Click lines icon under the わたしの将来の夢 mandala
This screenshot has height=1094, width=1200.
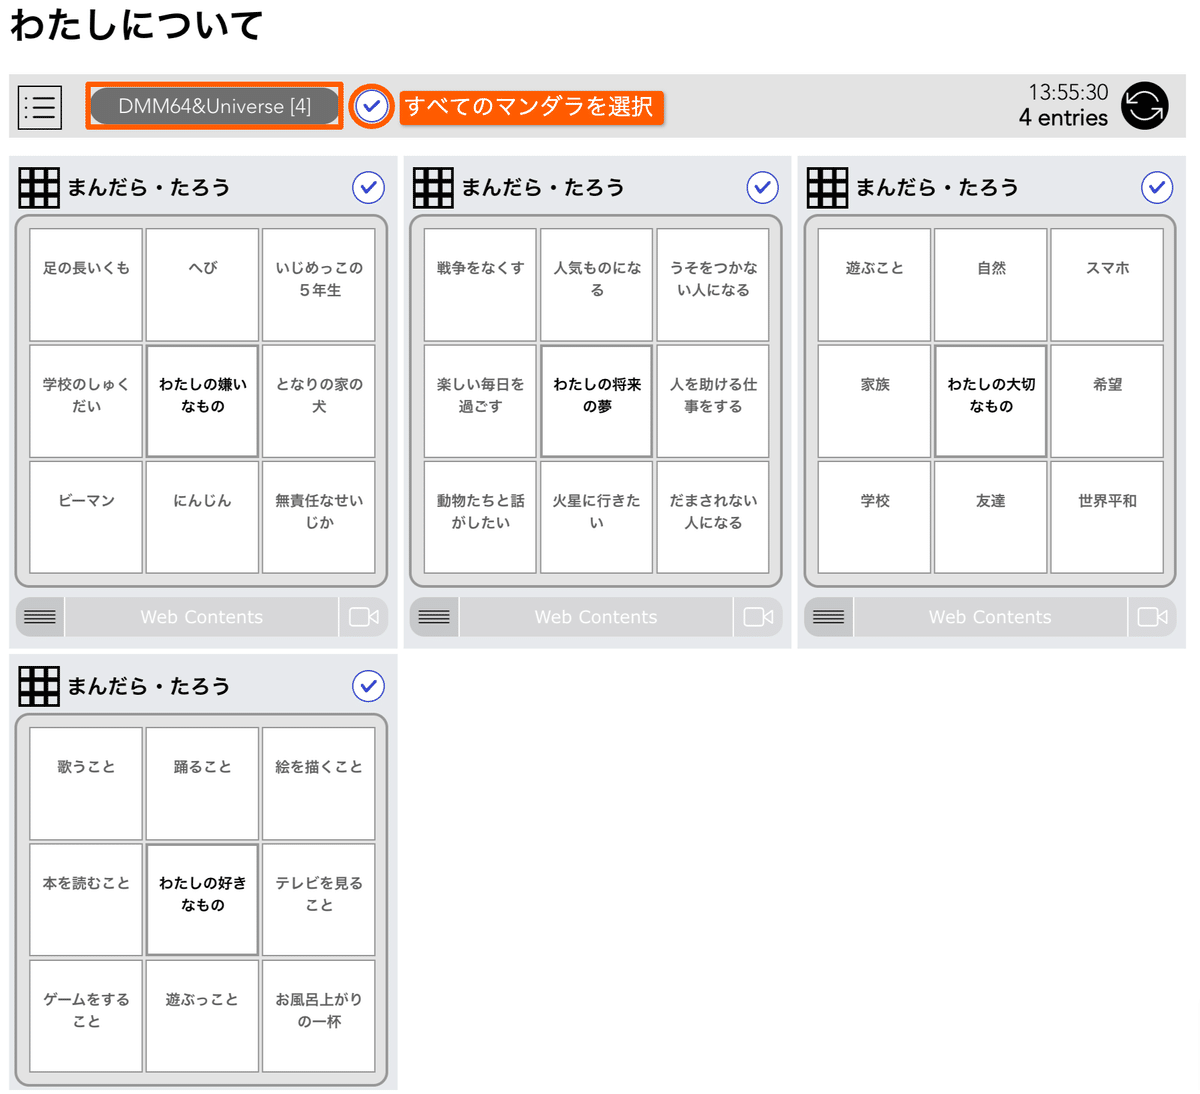(x=434, y=617)
